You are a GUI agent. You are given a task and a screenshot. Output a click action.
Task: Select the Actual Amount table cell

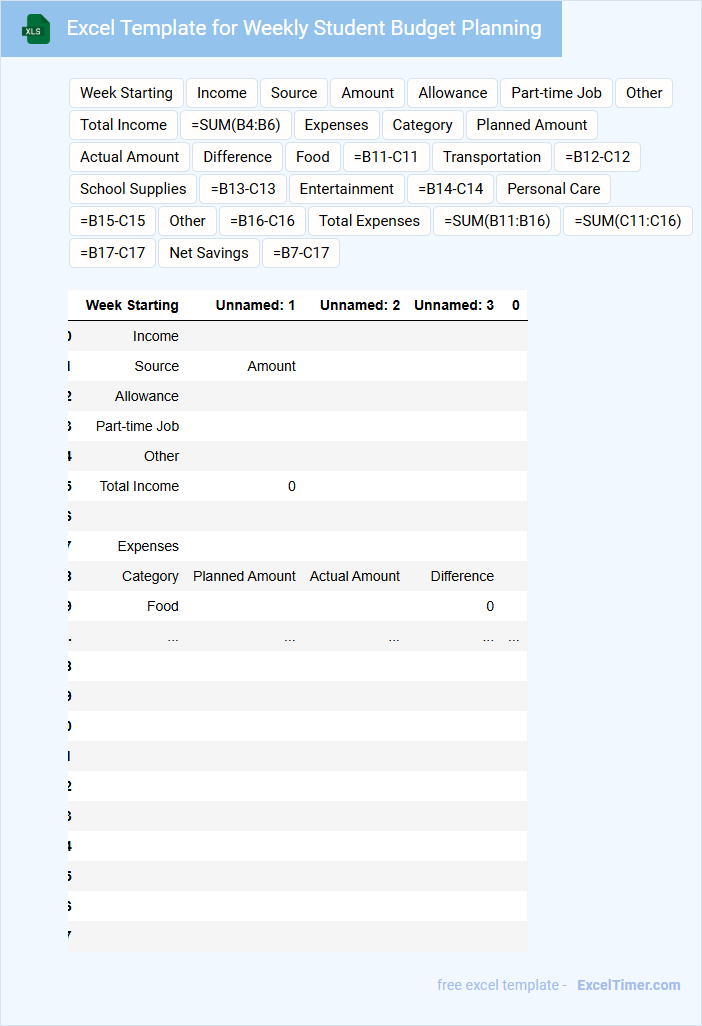tap(355, 576)
